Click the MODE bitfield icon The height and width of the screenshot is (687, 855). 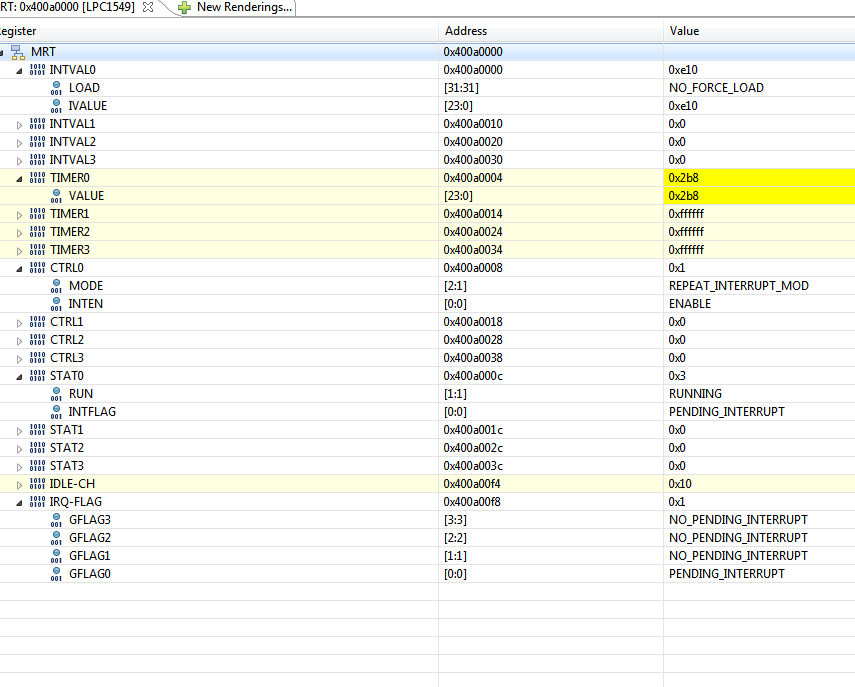coord(56,286)
